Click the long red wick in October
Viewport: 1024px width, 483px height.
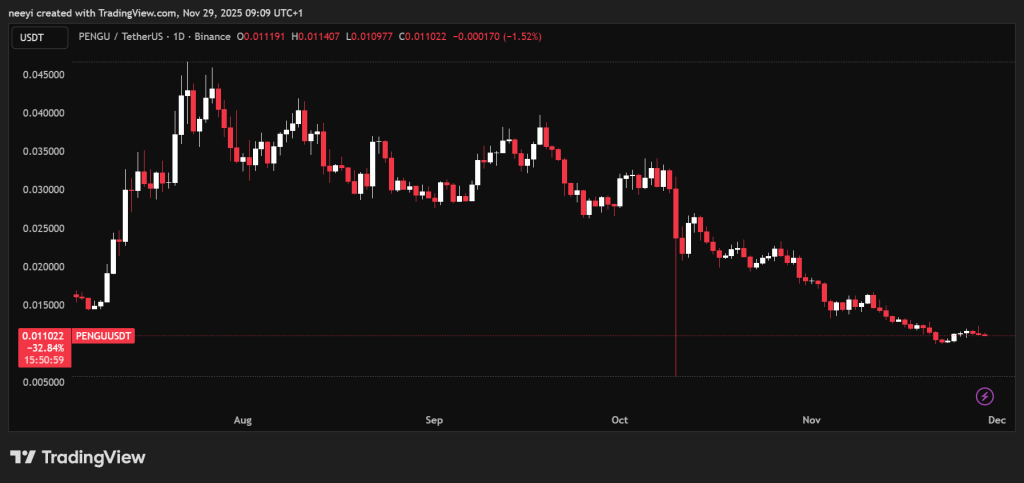pyautogui.click(x=677, y=320)
